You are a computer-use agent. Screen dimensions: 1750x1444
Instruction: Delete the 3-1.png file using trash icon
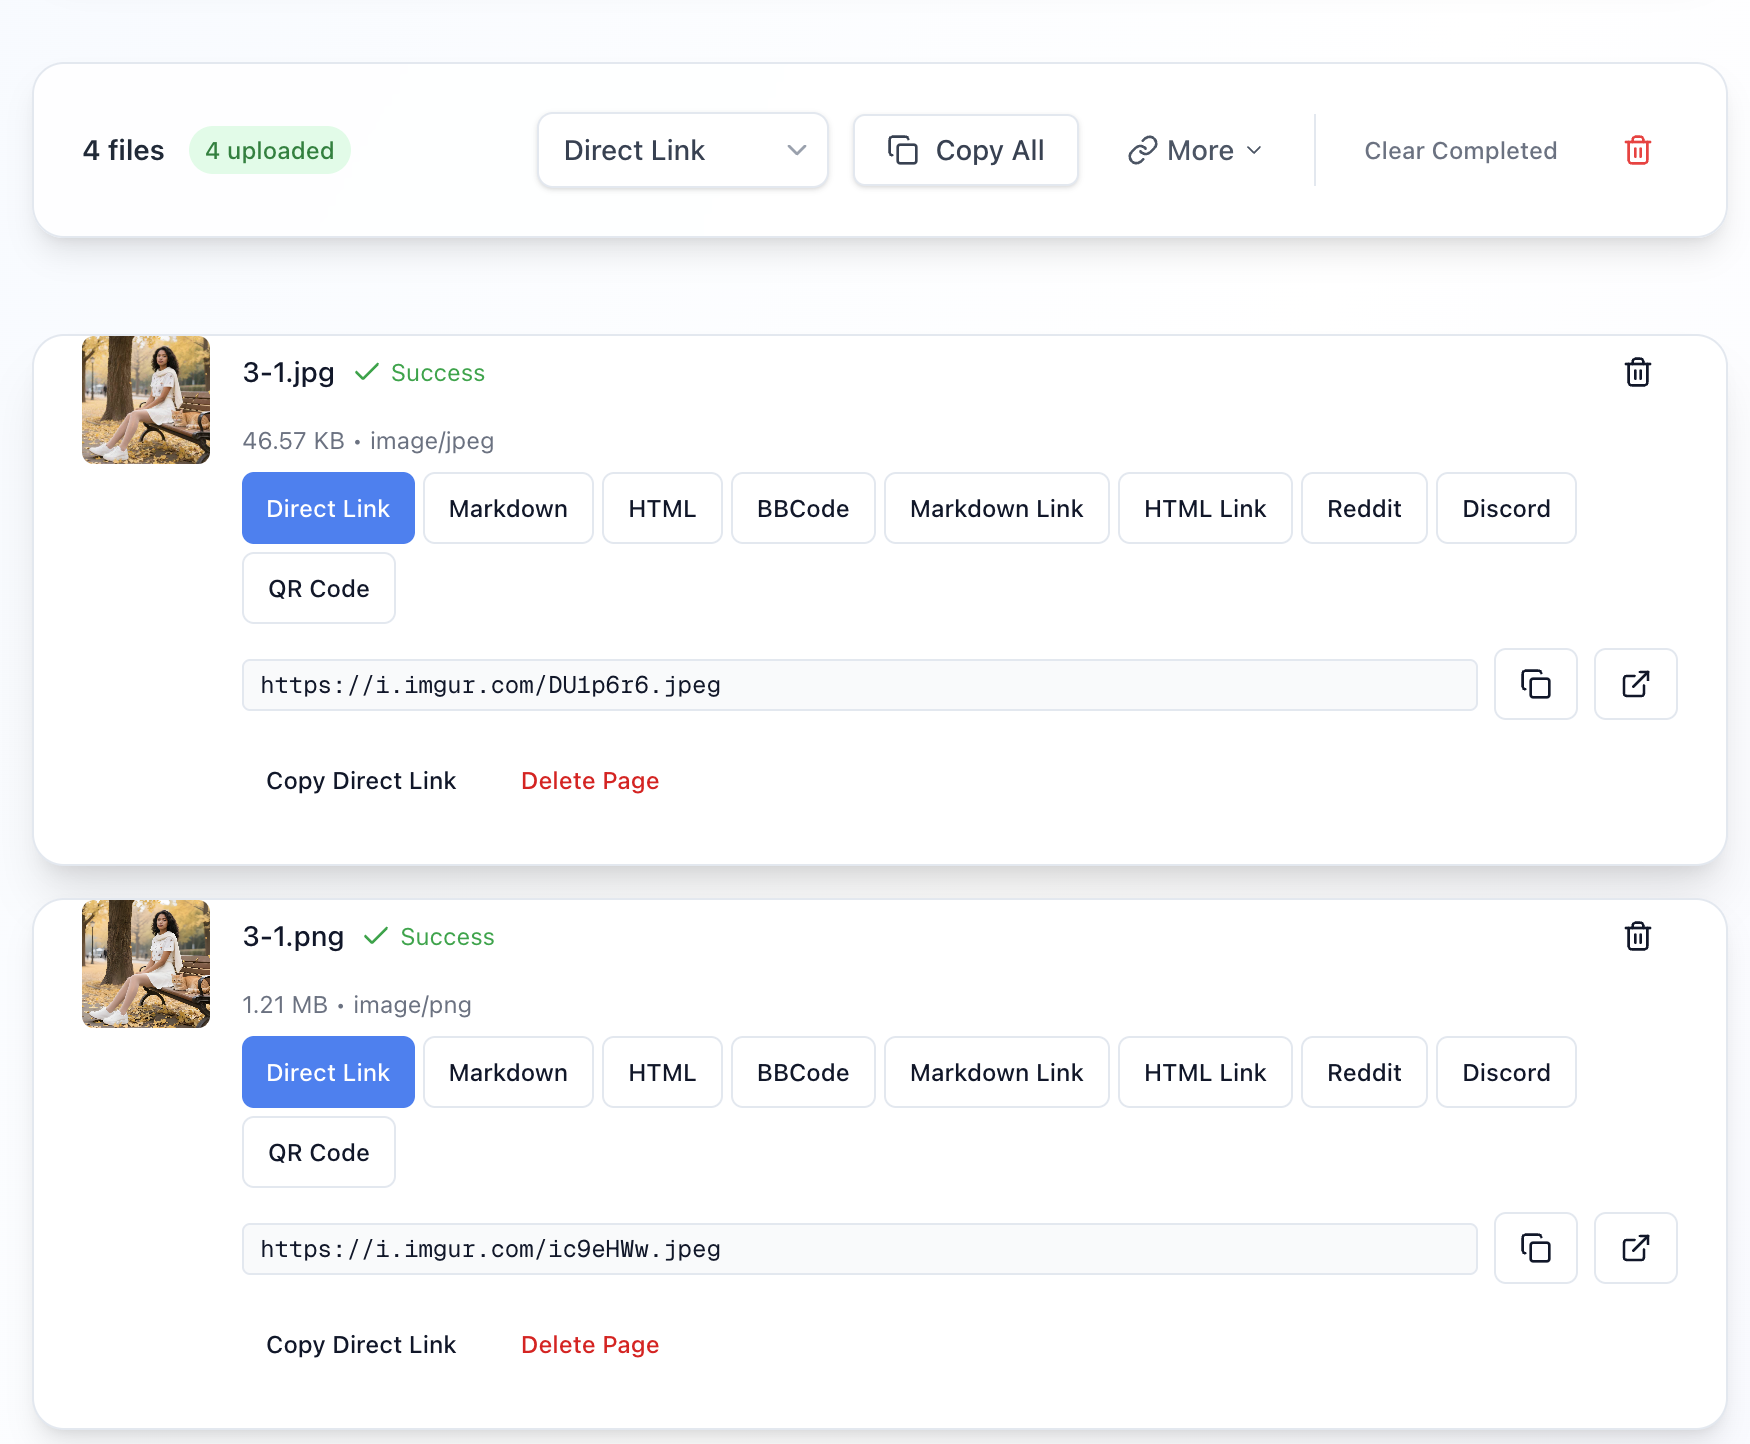click(x=1637, y=937)
